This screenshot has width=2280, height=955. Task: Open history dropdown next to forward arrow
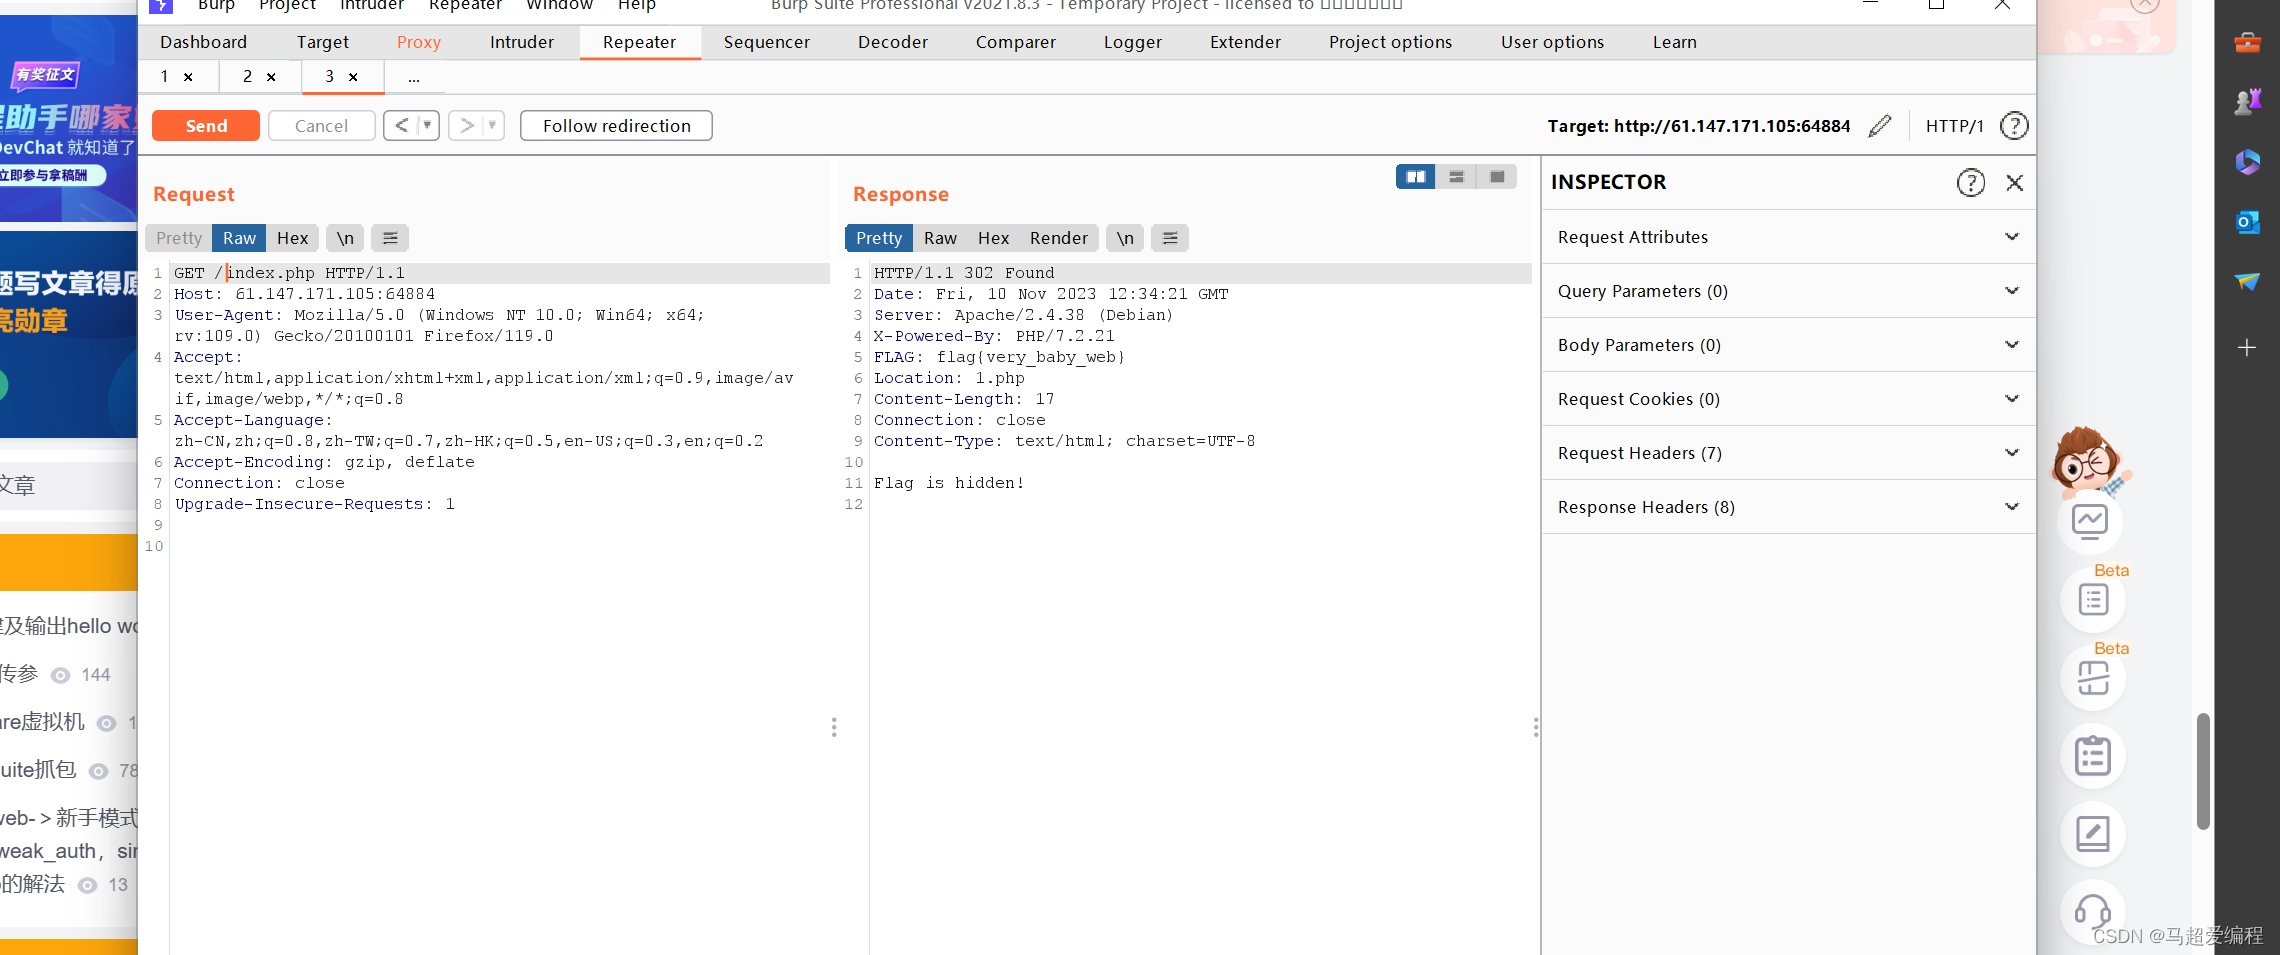click(493, 125)
